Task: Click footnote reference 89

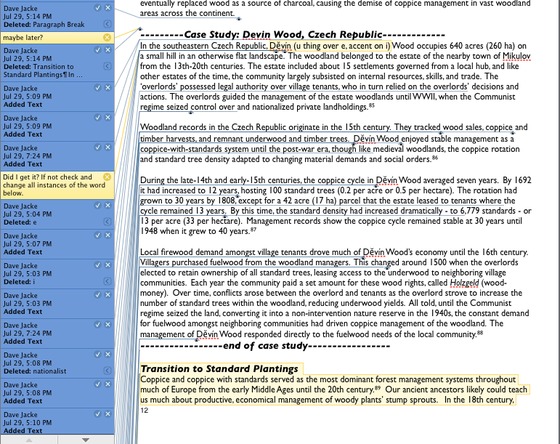Action: (x=378, y=388)
